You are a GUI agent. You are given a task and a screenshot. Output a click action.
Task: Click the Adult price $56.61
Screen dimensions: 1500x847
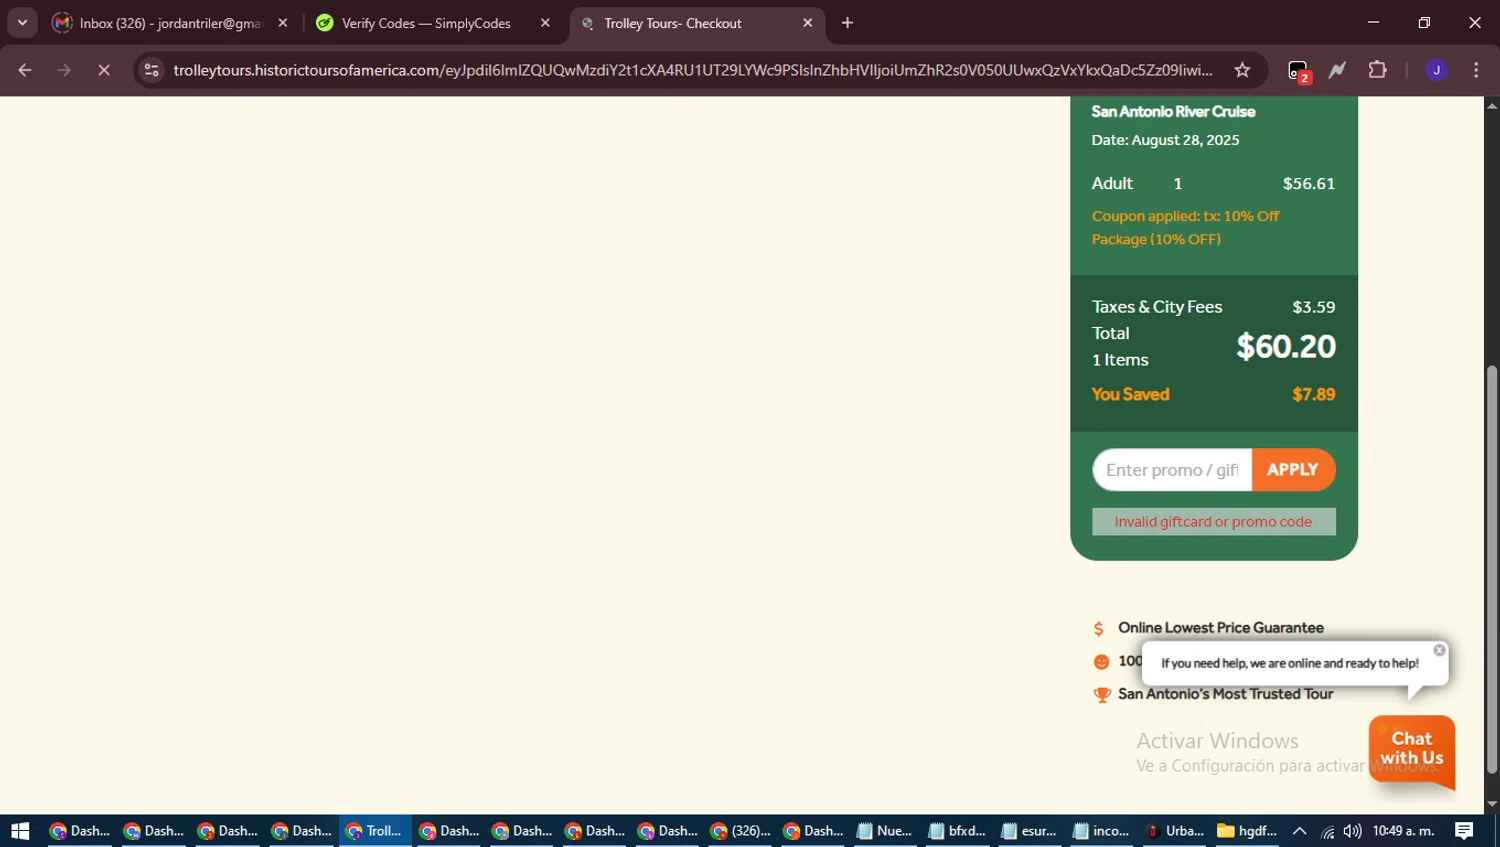tap(1309, 184)
